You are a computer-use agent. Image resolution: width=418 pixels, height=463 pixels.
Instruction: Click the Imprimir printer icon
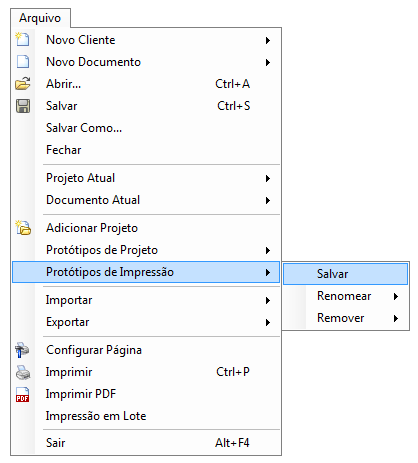point(23,372)
